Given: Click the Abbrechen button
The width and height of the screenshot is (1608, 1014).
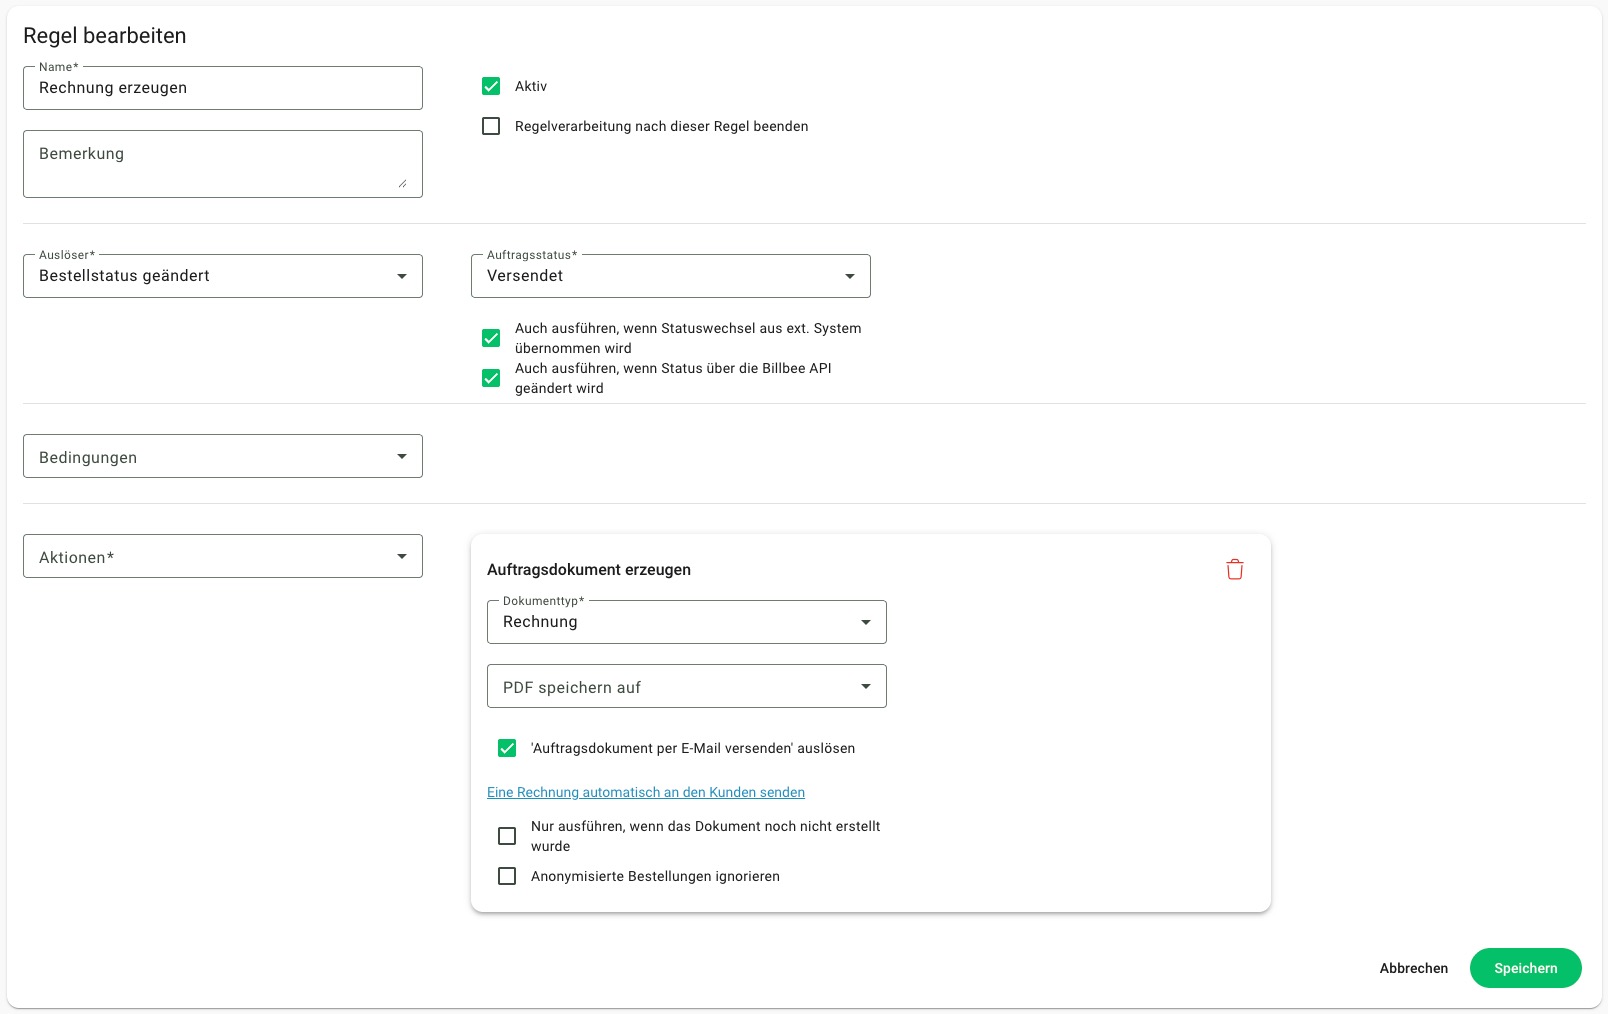Looking at the screenshot, I should 1414,968.
